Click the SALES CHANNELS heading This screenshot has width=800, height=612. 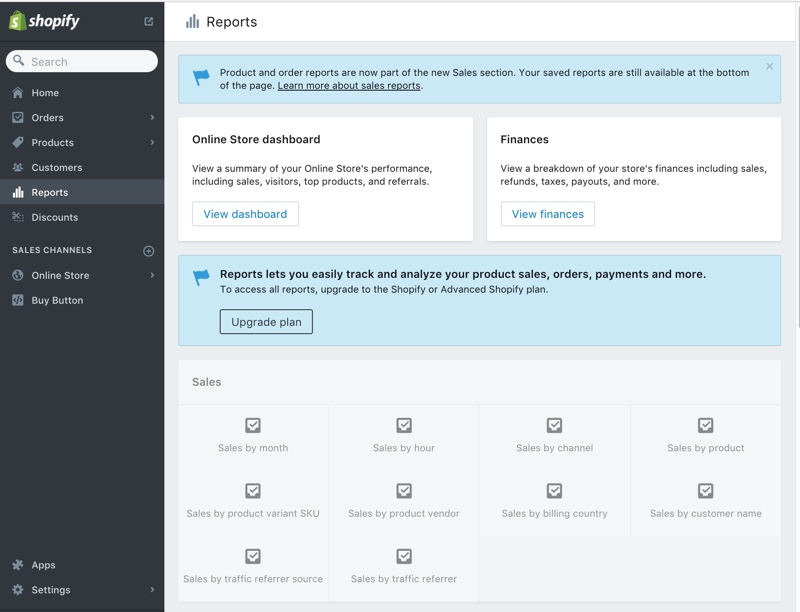point(52,250)
